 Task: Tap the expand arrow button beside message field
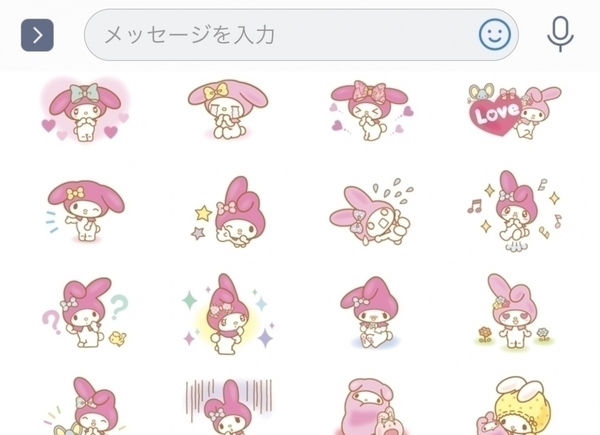pyautogui.click(x=37, y=35)
